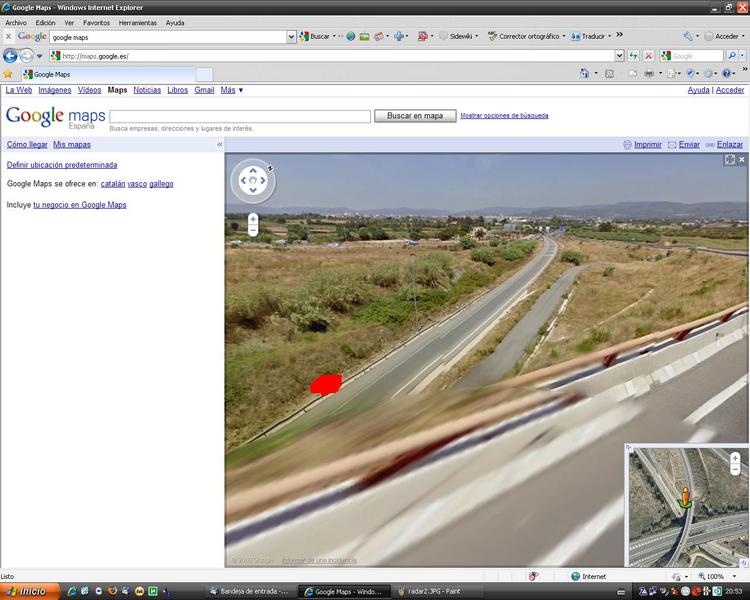Image resolution: width=750 pixels, height=600 pixels.
Task: Open the Favoritos menu
Action: coord(97,22)
